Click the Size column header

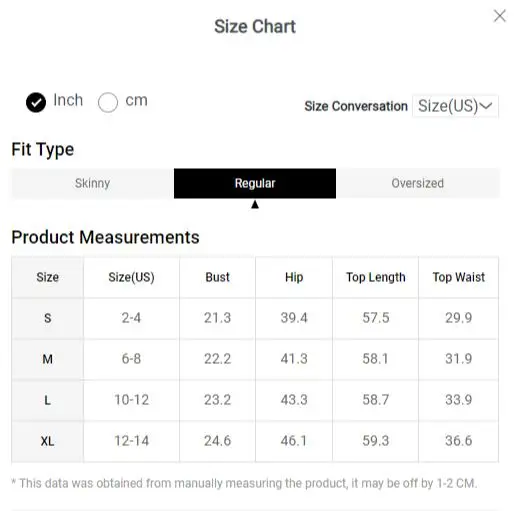click(48, 277)
